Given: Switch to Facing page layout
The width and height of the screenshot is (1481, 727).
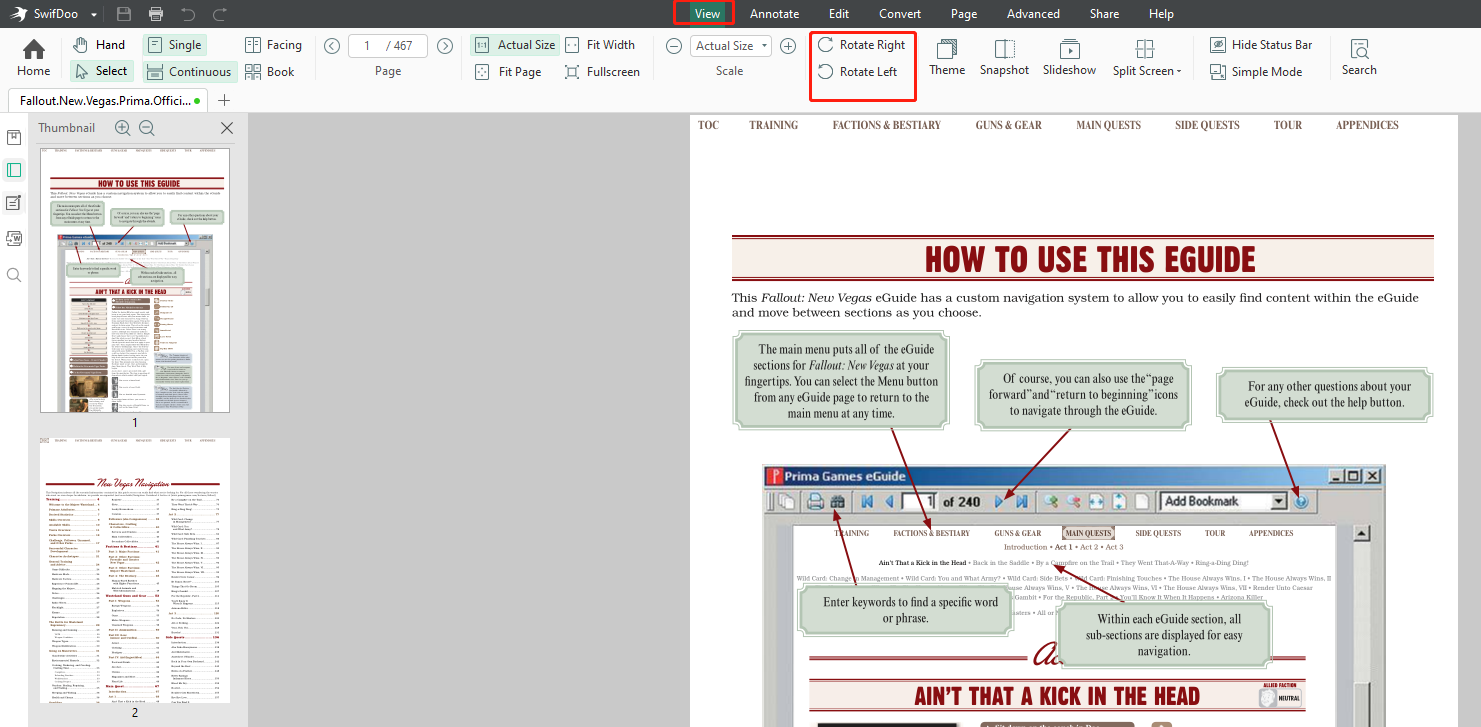Looking at the screenshot, I should [273, 45].
